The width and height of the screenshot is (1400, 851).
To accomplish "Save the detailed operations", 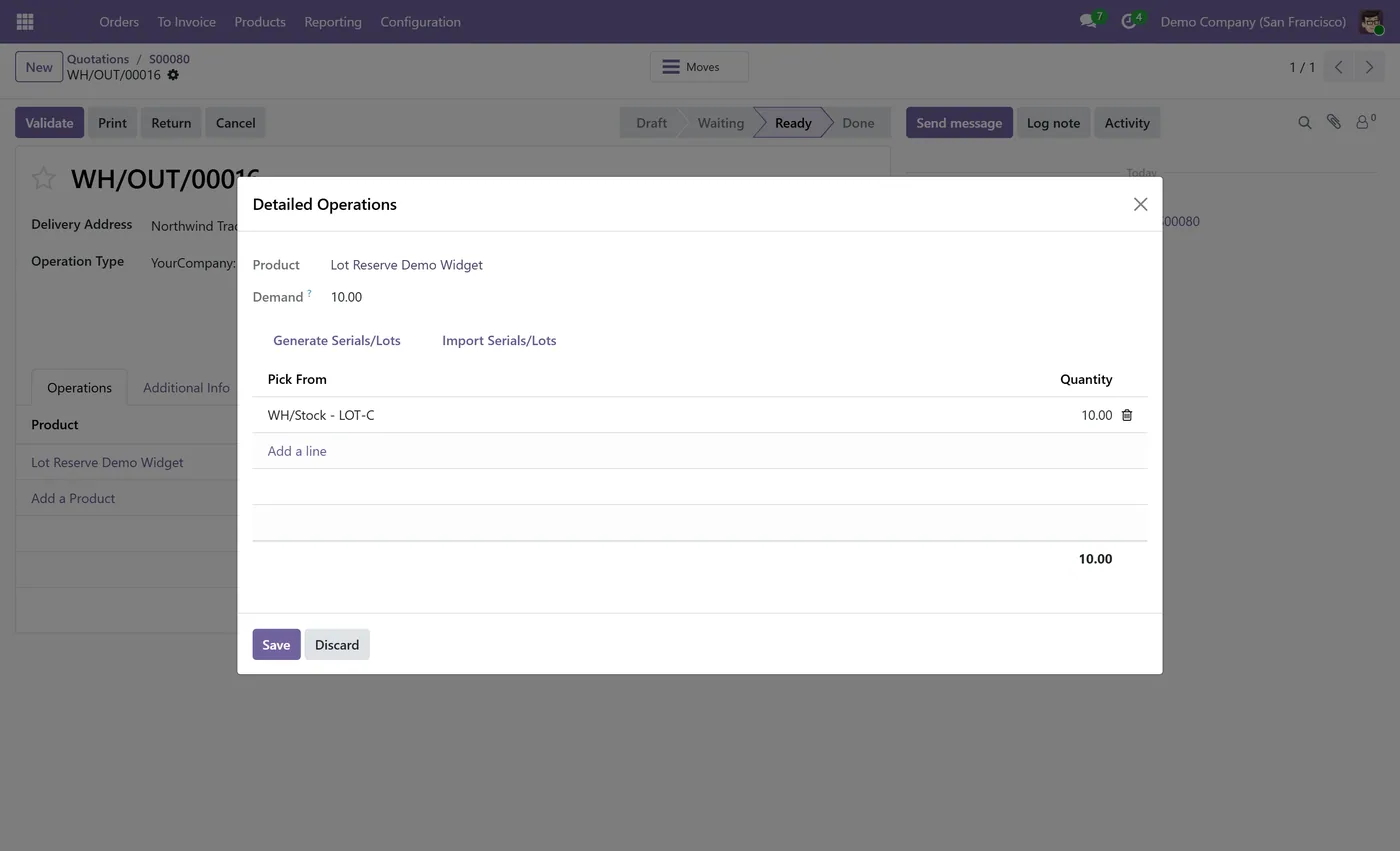I will (x=276, y=645).
